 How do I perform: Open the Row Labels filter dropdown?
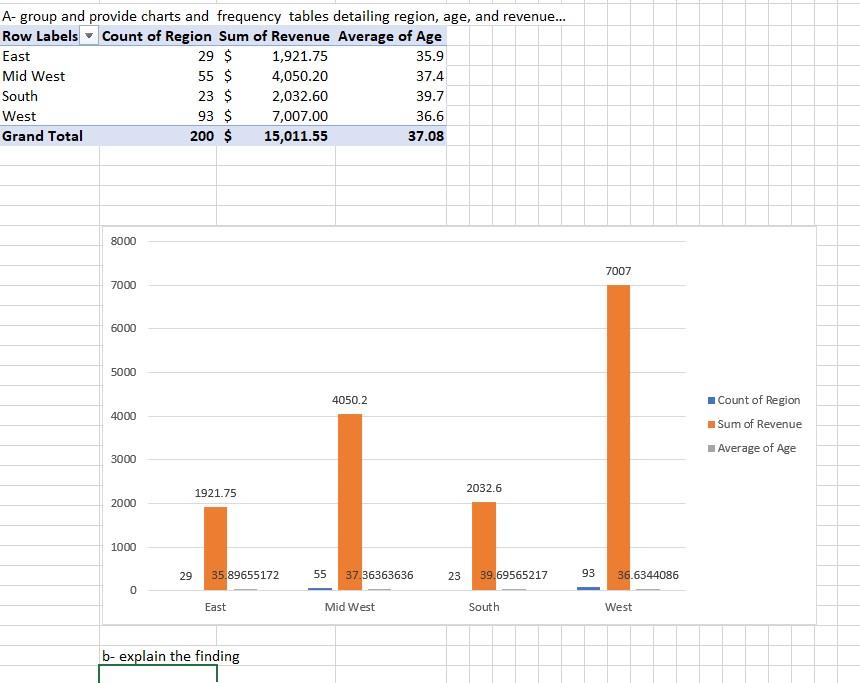[87, 36]
